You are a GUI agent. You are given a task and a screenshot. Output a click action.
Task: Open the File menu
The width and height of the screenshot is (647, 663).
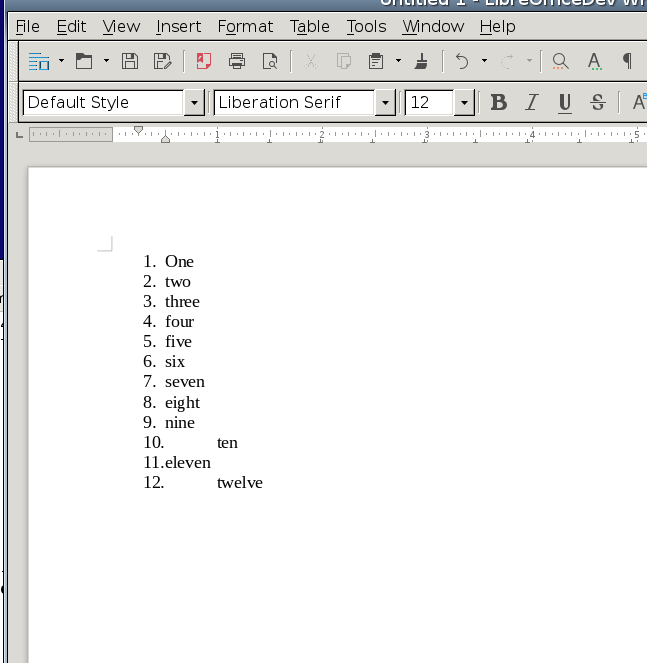tap(27, 27)
